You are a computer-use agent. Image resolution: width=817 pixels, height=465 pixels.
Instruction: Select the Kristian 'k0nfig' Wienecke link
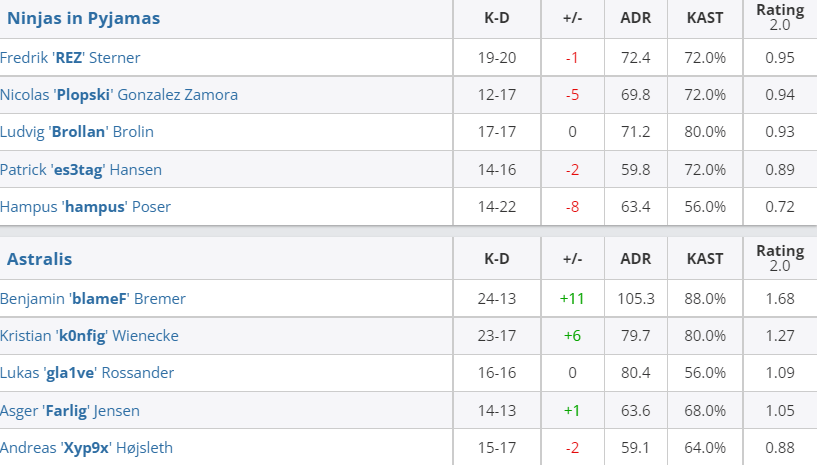coord(89,336)
